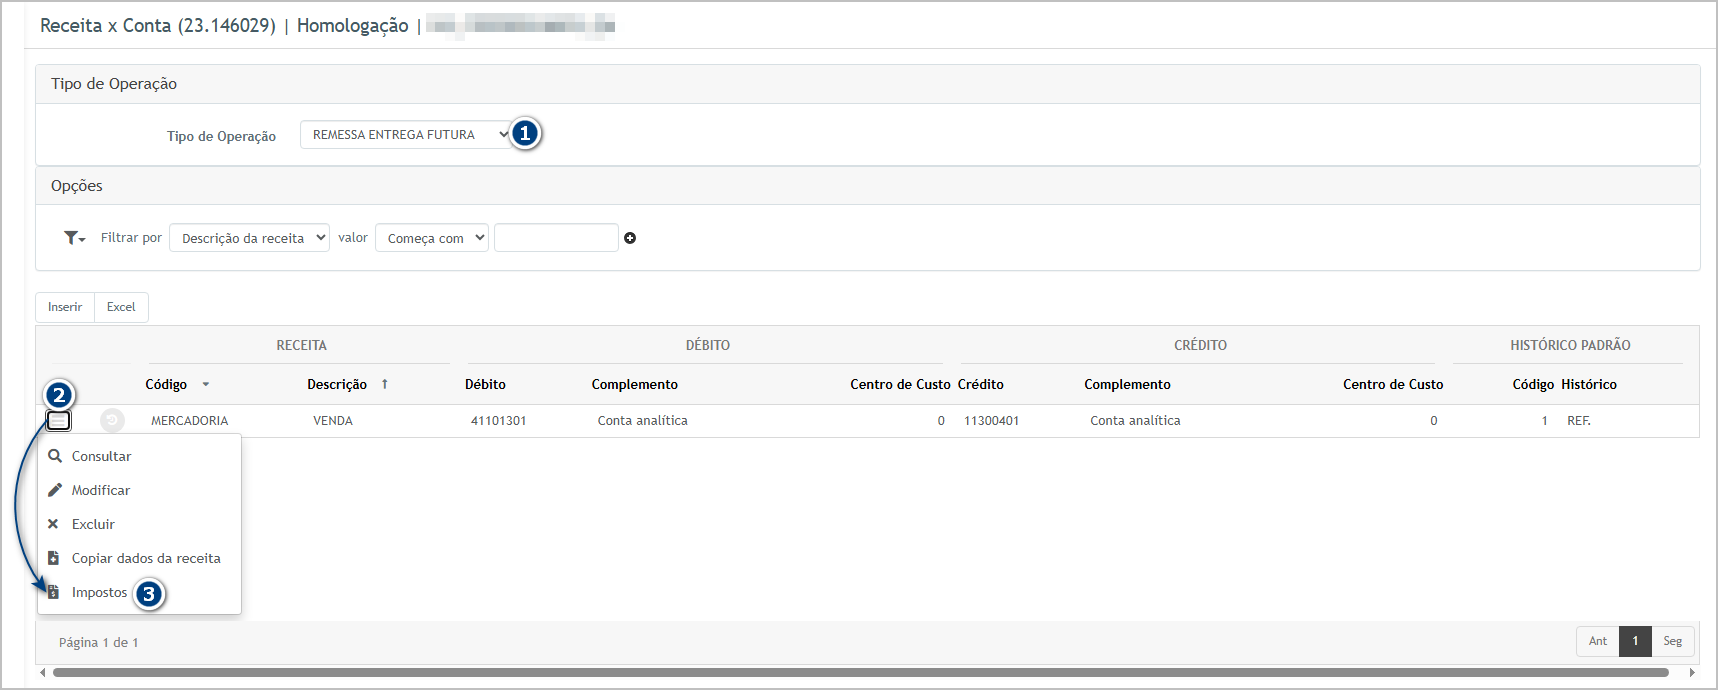Open the Tipo de Operação dropdown

pos(407,135)
